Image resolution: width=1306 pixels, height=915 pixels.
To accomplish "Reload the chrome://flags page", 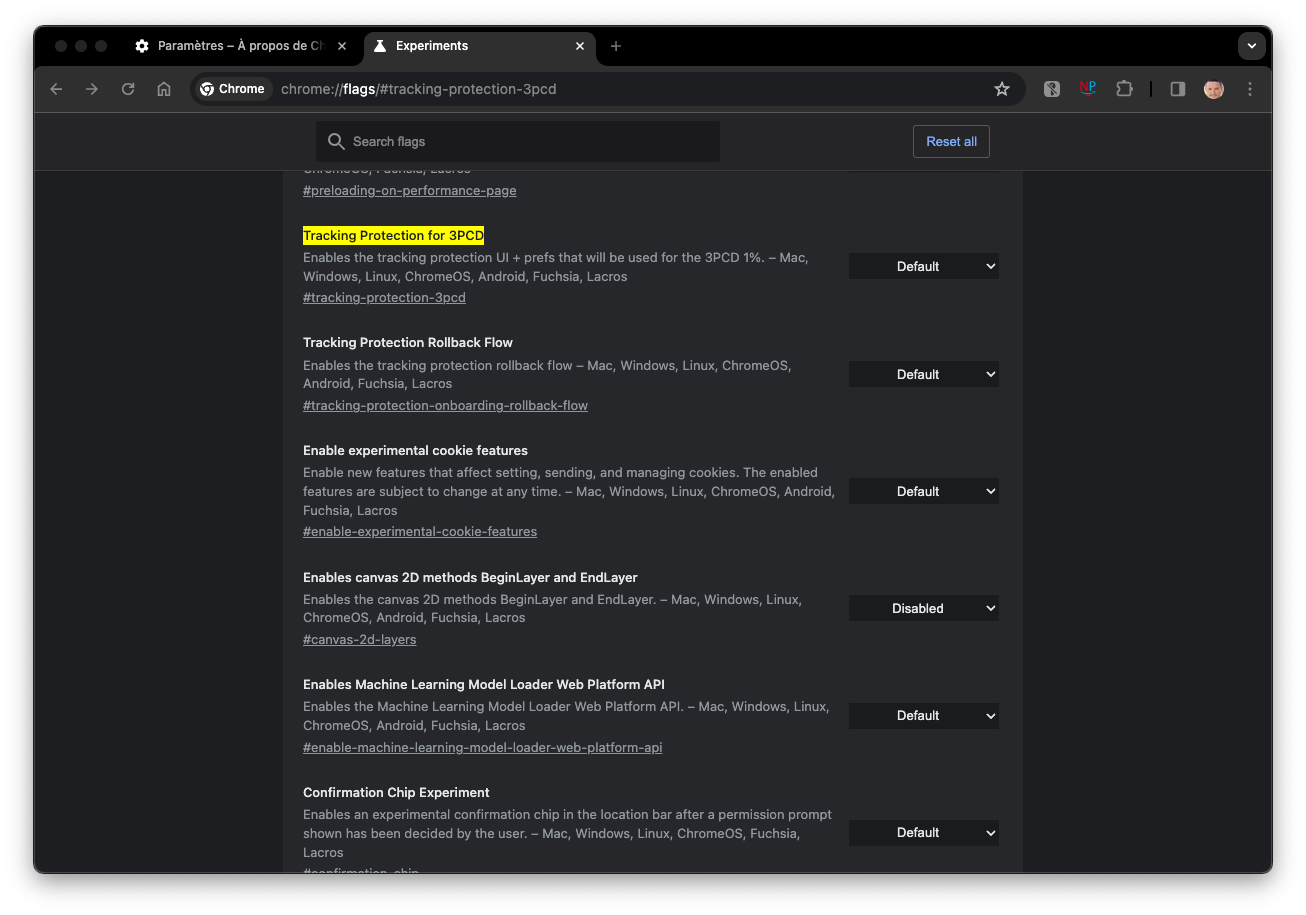I will 128,89.
